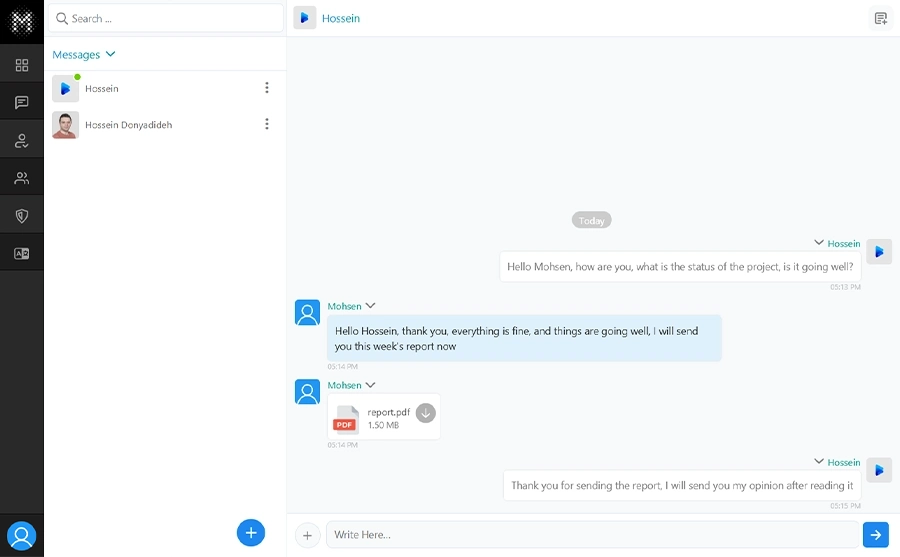The width and height of the screenshot is (900, 557).
Task: Open the notes icon at top right
Action: (x=880, y=18)
